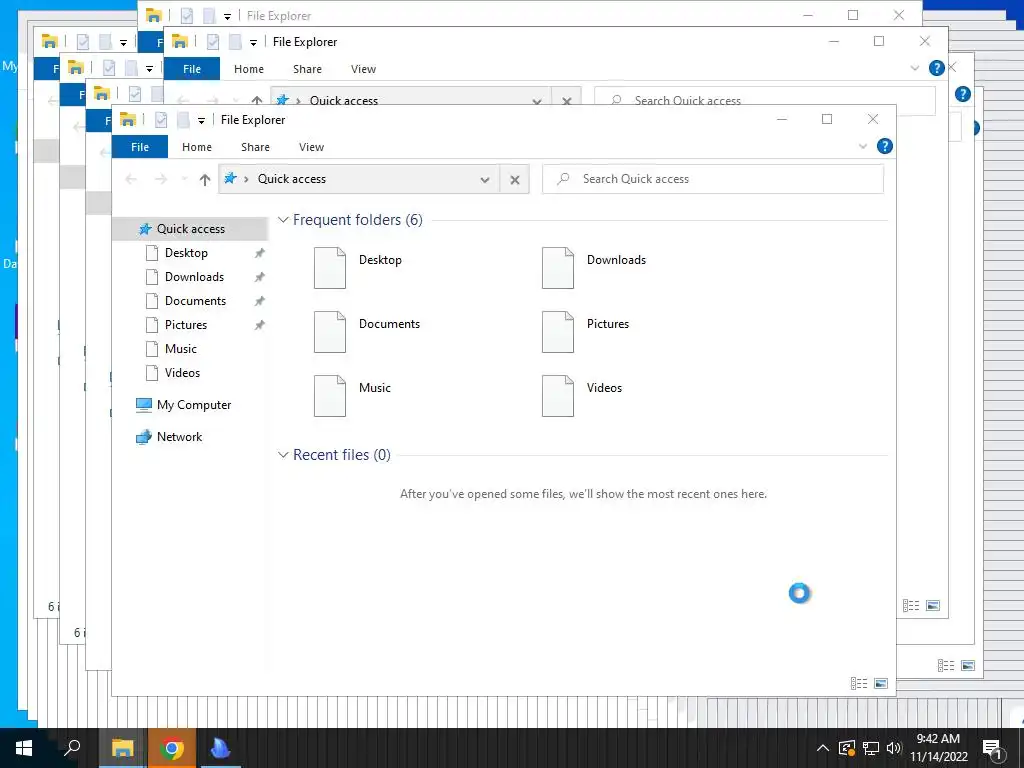The image size is (1024, 768).
Task: Click the File Explorer taskbar icon
Action: coord(122,748)
